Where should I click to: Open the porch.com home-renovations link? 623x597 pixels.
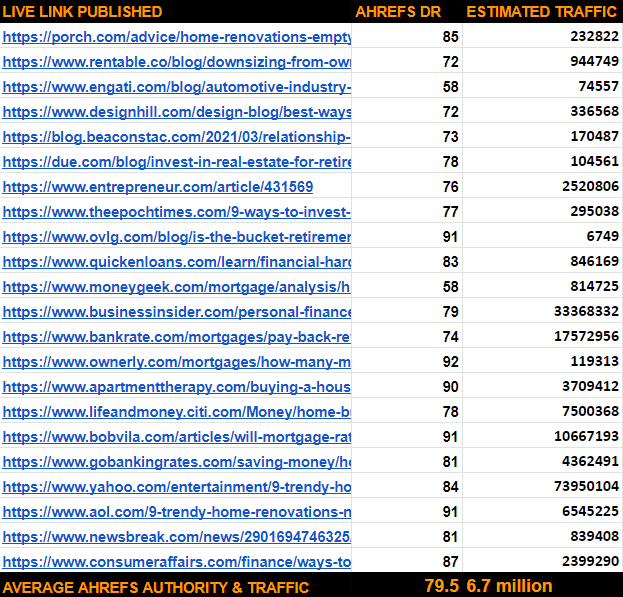tap(177, 37)
